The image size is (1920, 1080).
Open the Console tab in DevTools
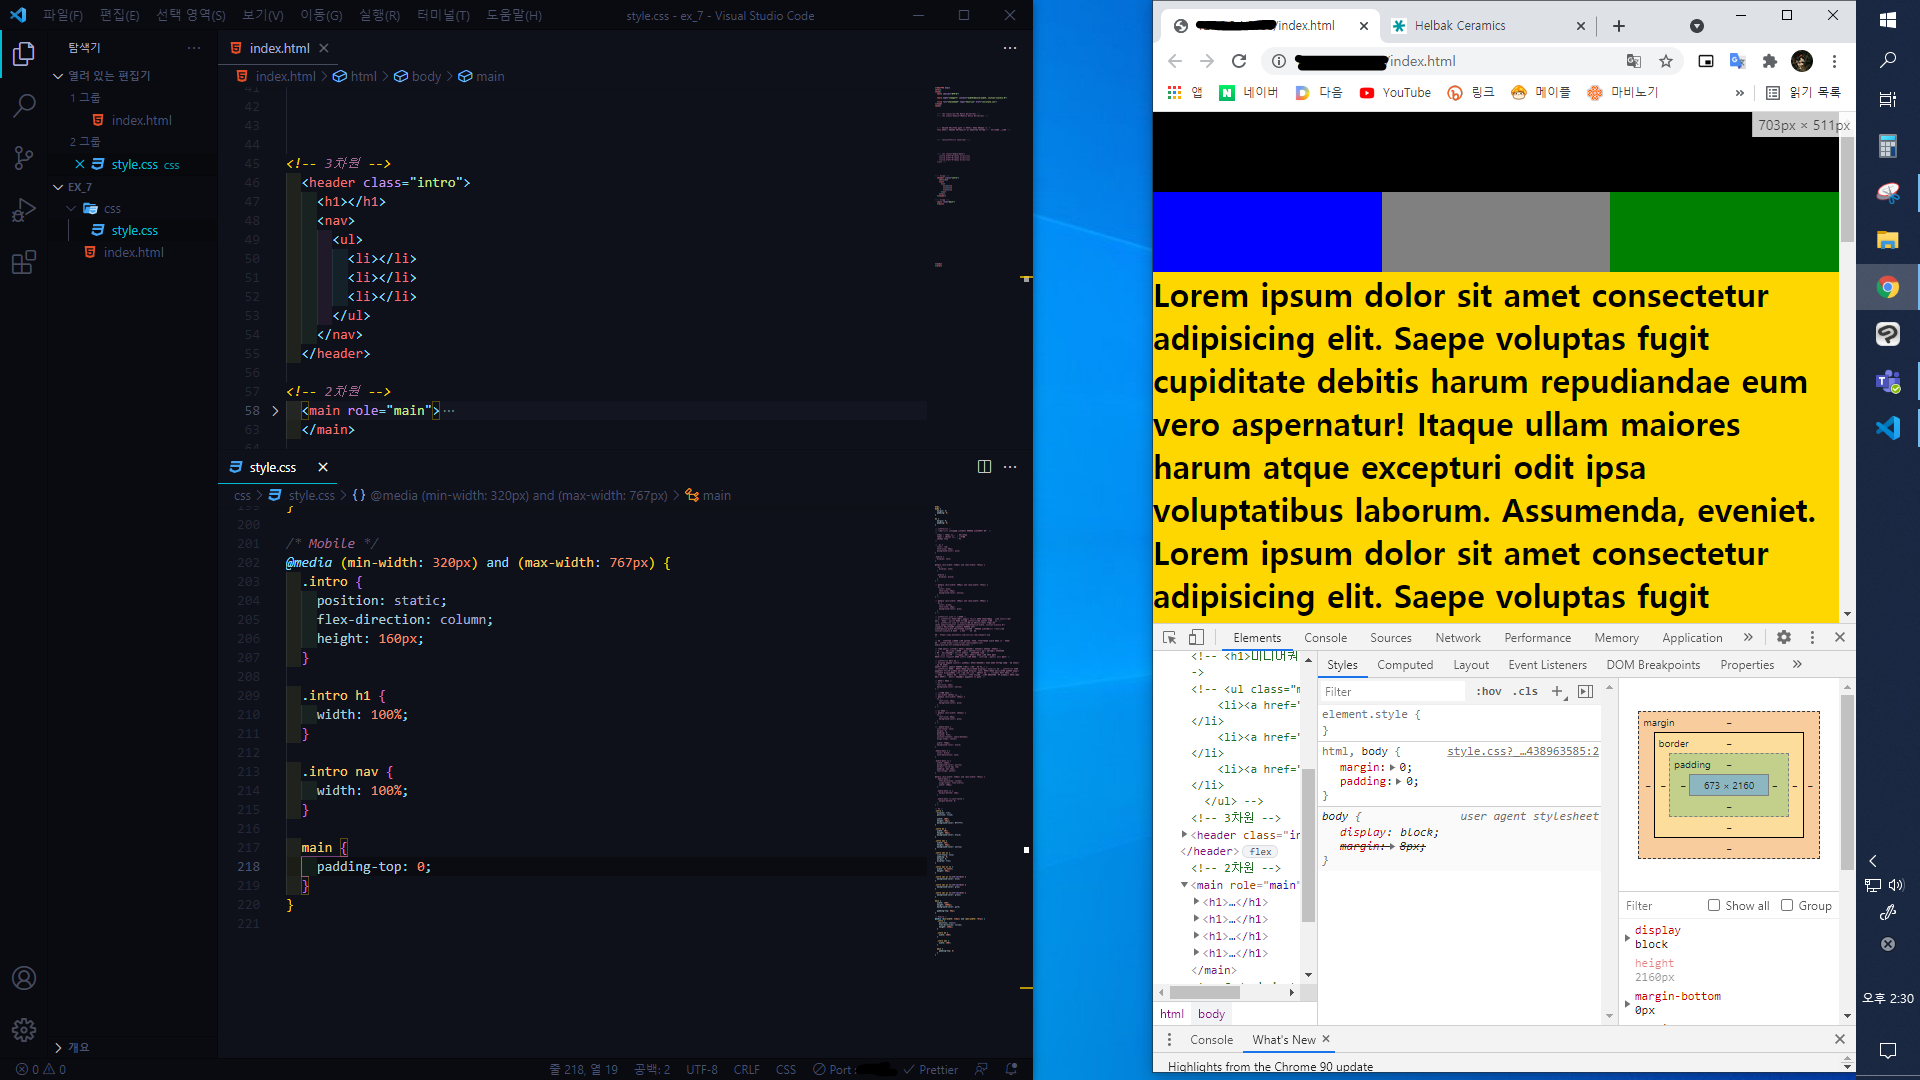coord(1325,638)
